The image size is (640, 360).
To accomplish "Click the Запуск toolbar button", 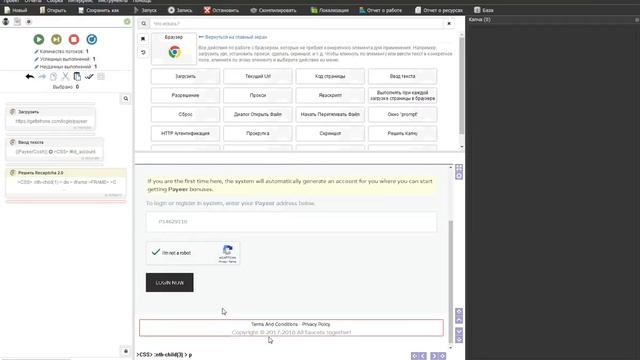I will [x=145, y=10].
